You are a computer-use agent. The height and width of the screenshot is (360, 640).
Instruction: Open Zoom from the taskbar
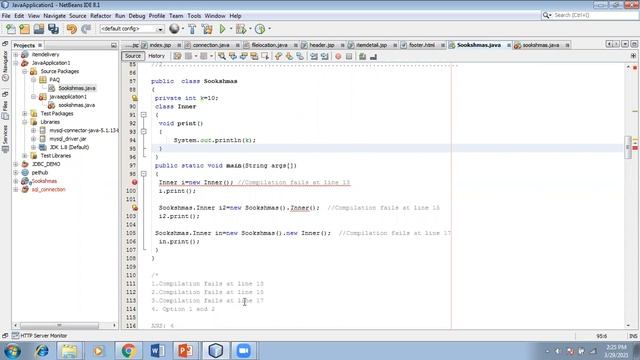pyautogui.click(x=244, y=351)
